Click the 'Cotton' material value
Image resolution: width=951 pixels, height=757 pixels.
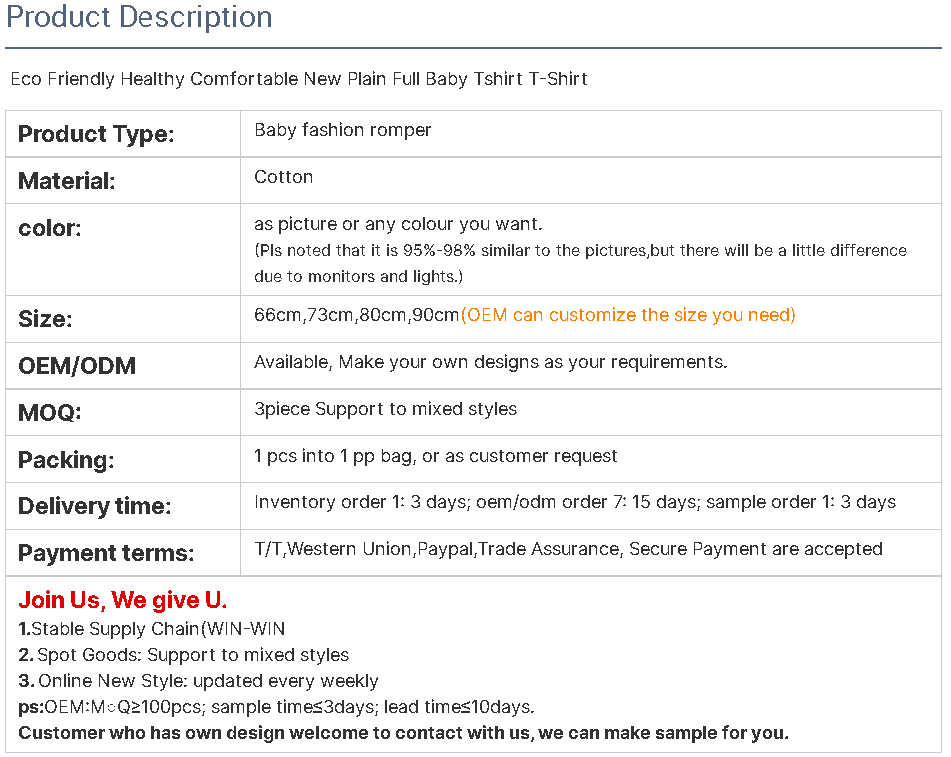pyautogui.click(x=284, y=177)
